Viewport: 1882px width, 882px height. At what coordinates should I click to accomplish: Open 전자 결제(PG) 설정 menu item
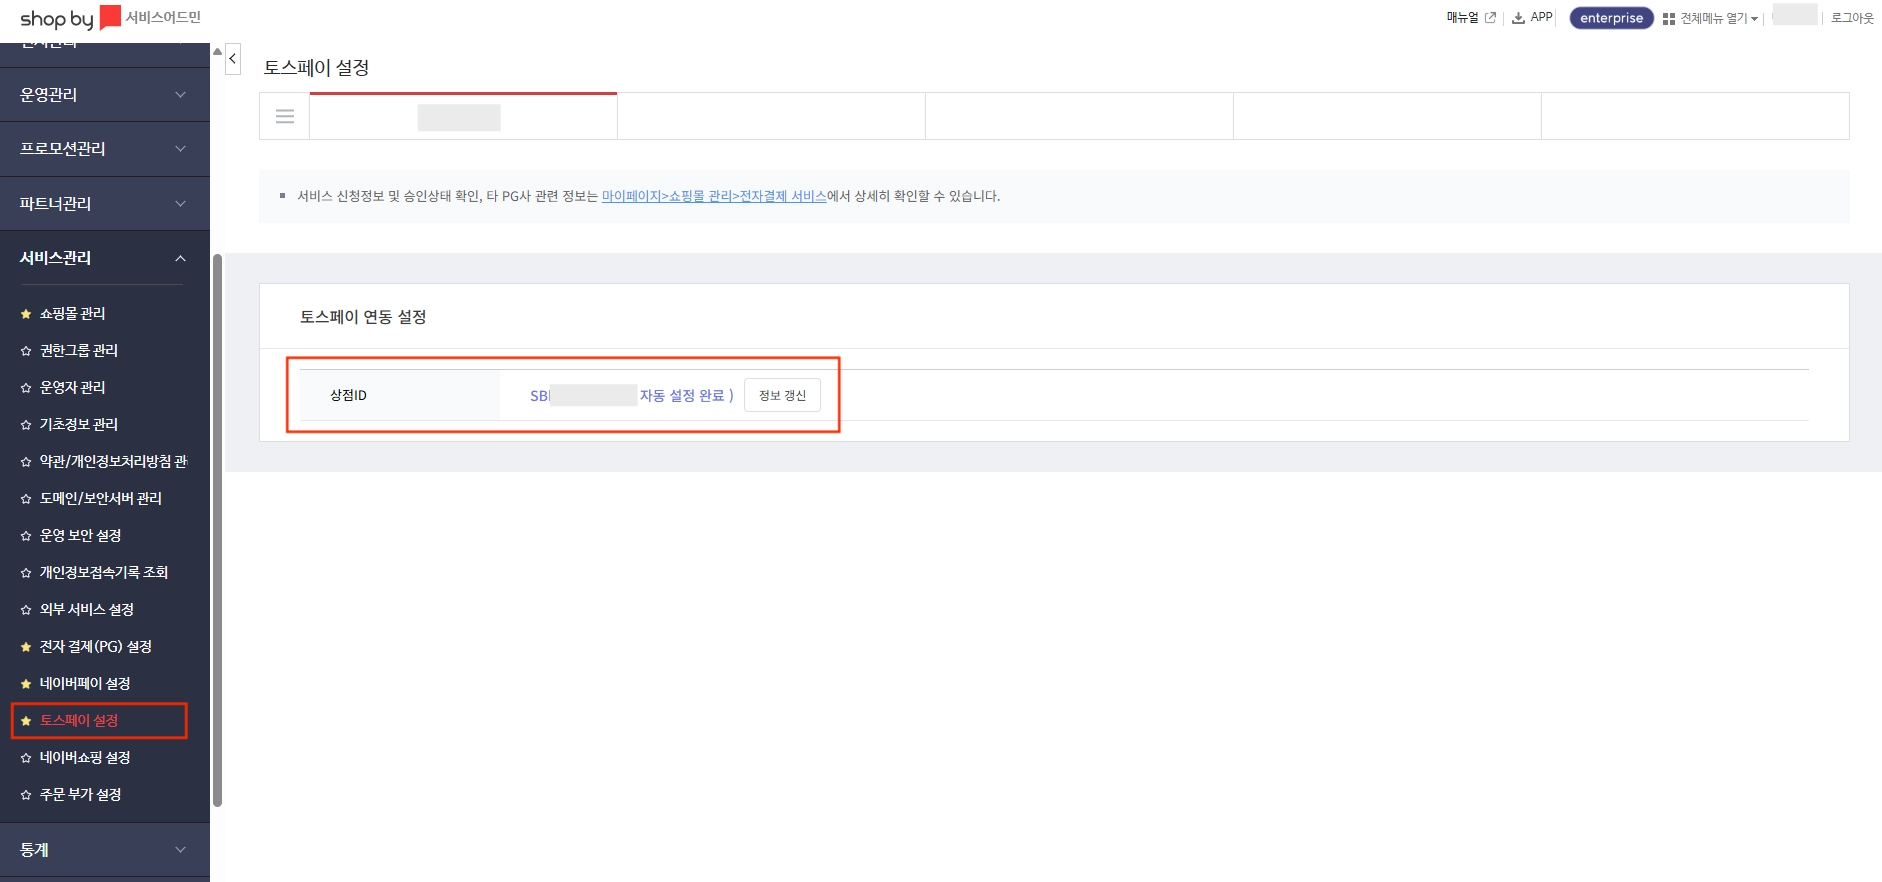[x=96, y=647]
